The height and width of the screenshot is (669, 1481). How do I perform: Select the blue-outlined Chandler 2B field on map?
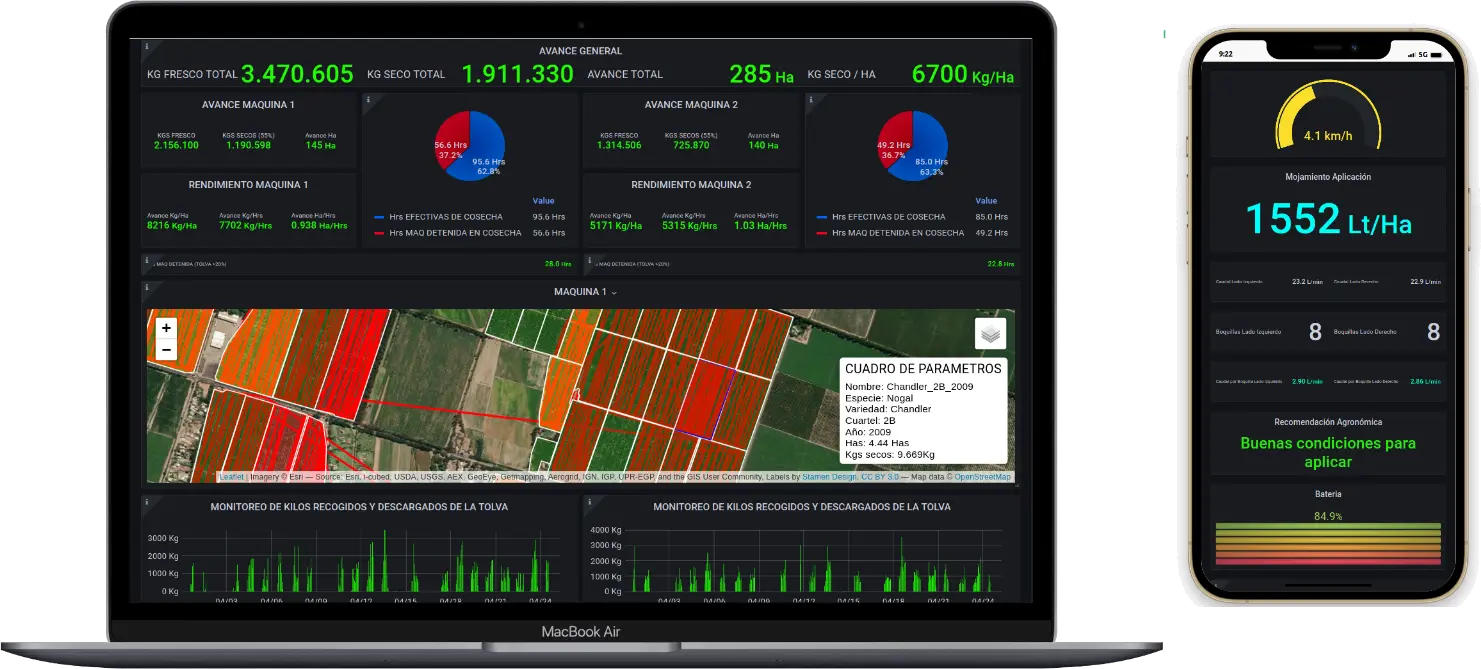click(x=704, y=402)
